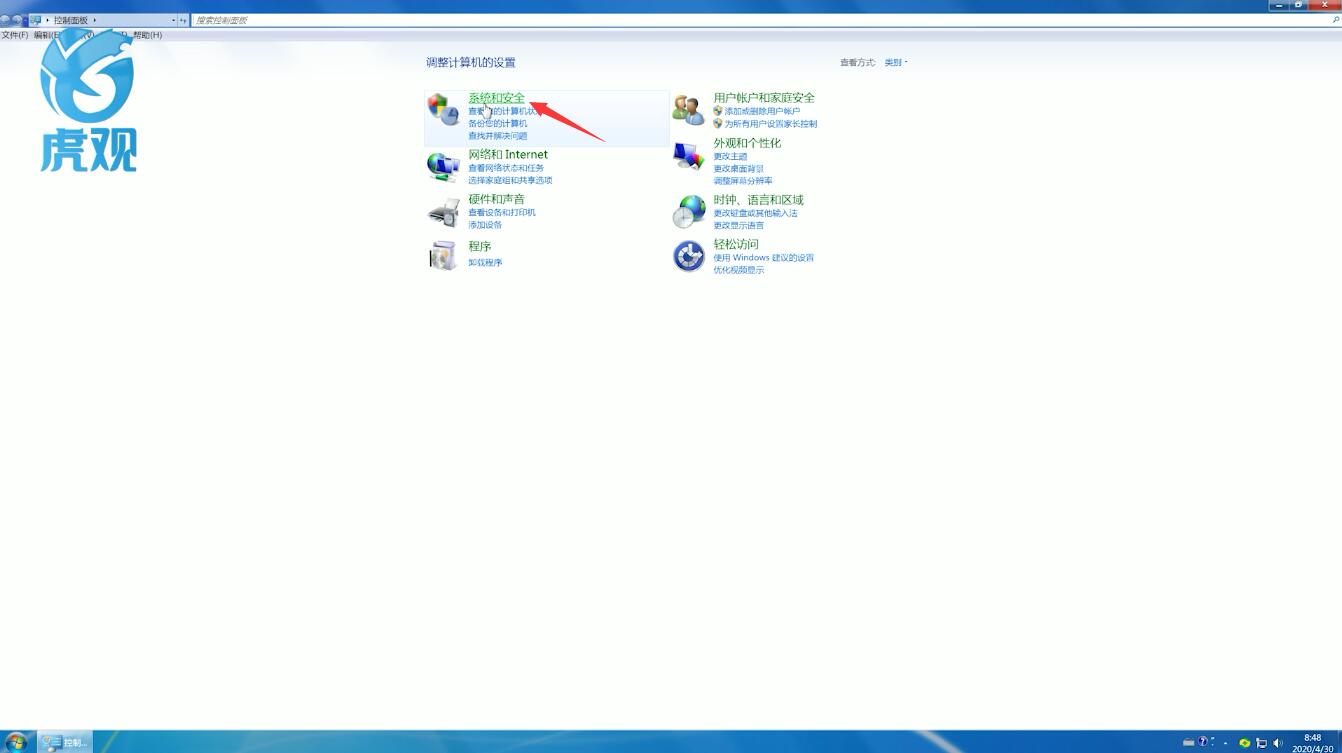The height and width of the screenshot is (753, 1342).
Task: Click 使用 Windows 建议的设置 link
Action: (763, 258)
